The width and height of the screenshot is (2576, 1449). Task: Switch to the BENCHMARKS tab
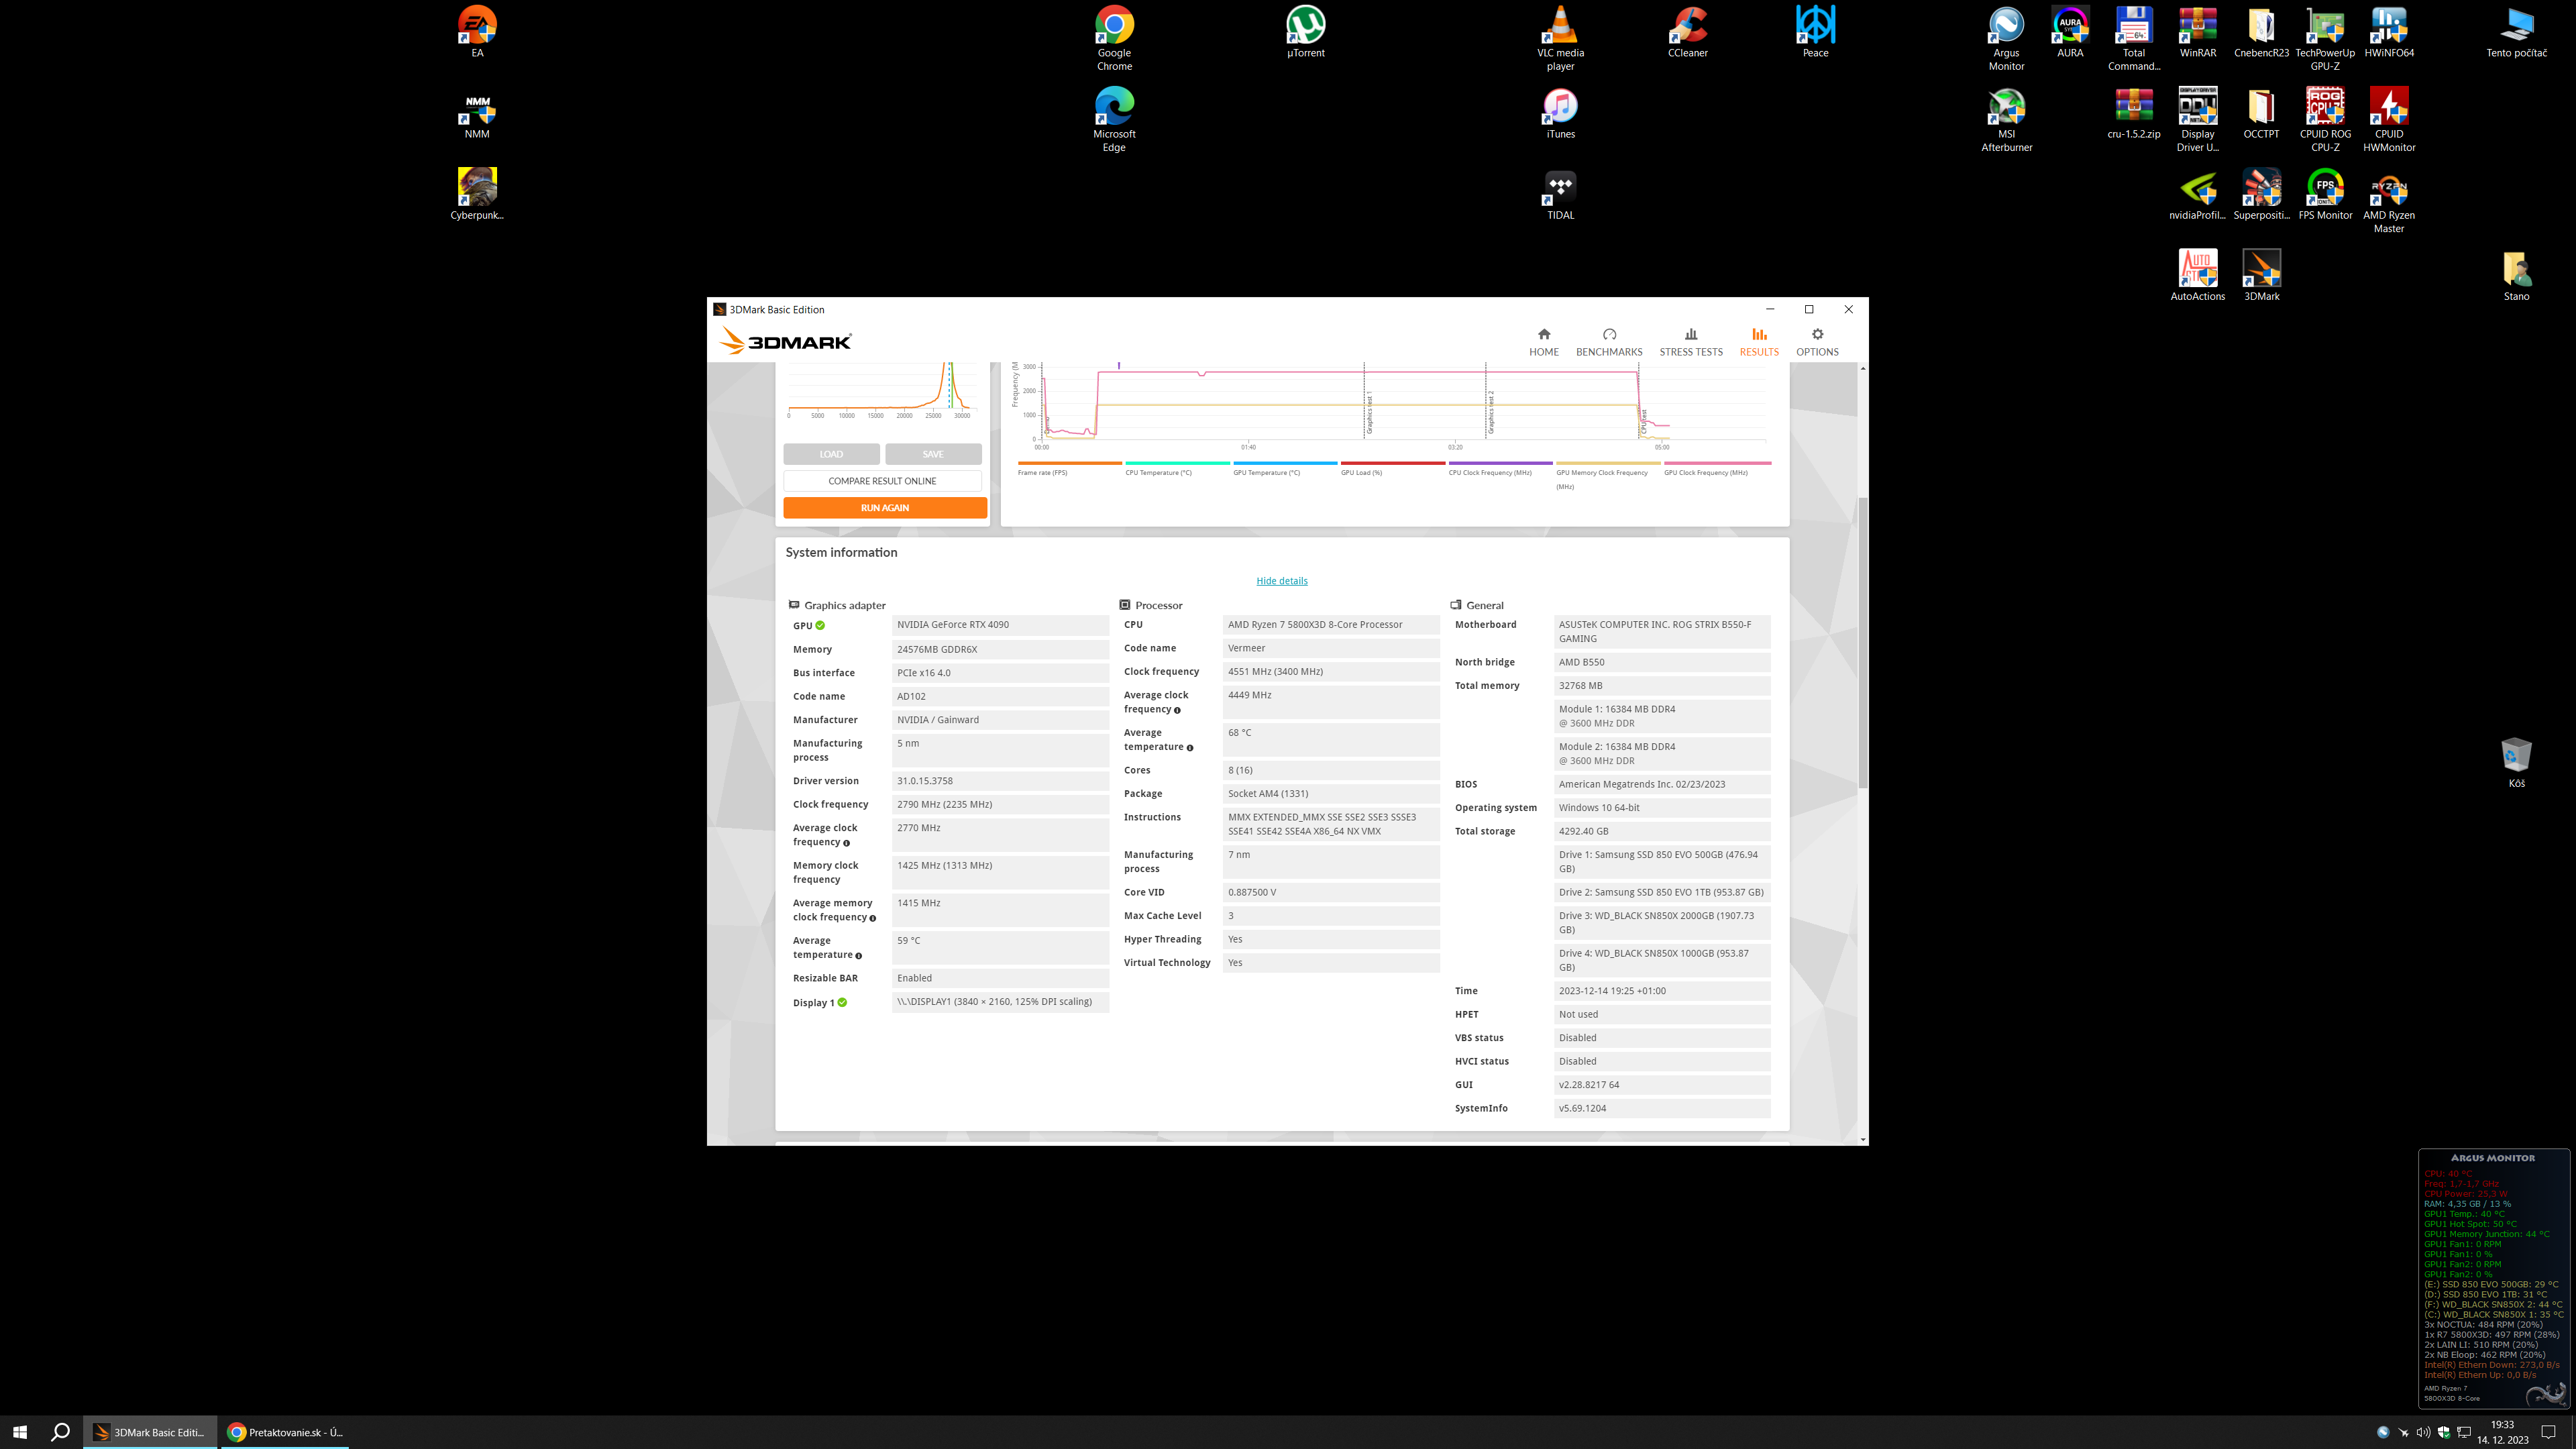(1608, 341)
